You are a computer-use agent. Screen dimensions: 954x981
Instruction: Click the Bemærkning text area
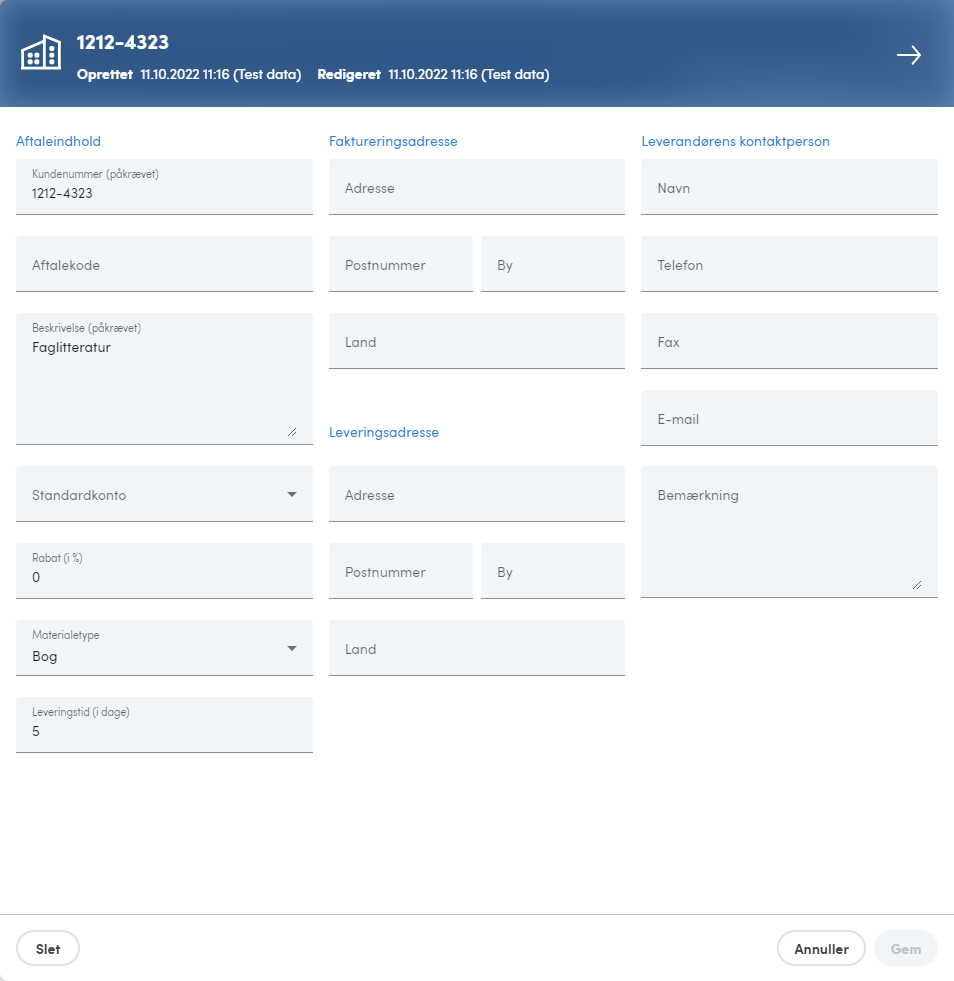[x=789, y=532]
